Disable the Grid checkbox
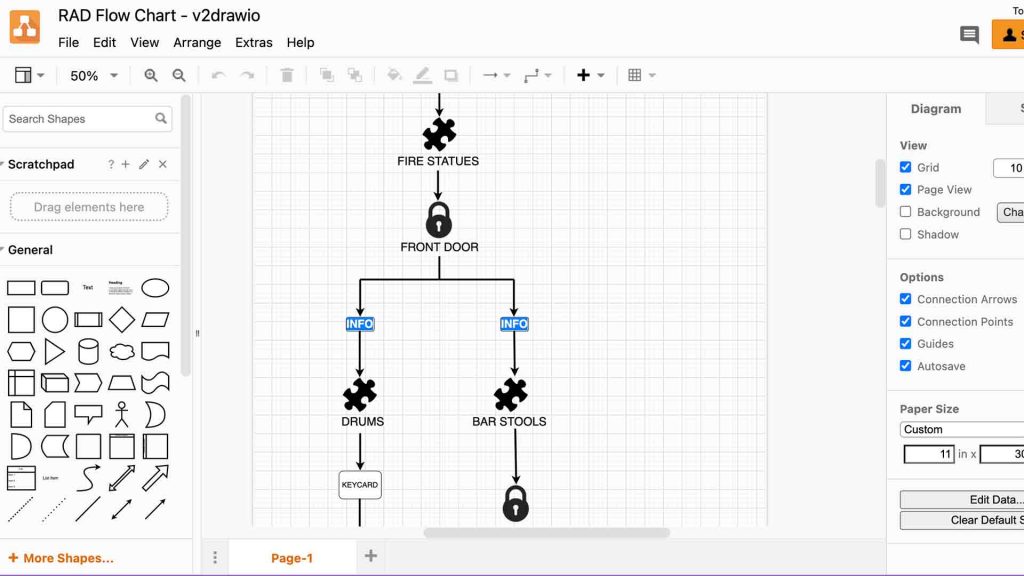 coord(905,167)
